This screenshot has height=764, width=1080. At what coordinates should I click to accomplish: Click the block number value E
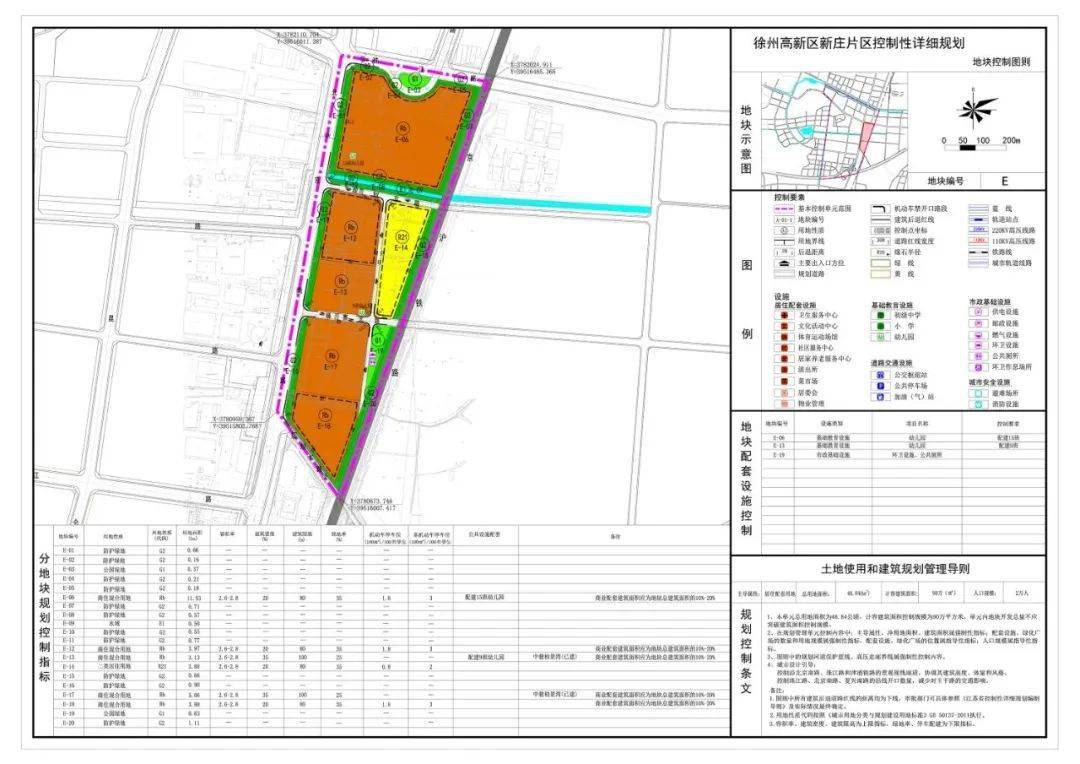1004,181
